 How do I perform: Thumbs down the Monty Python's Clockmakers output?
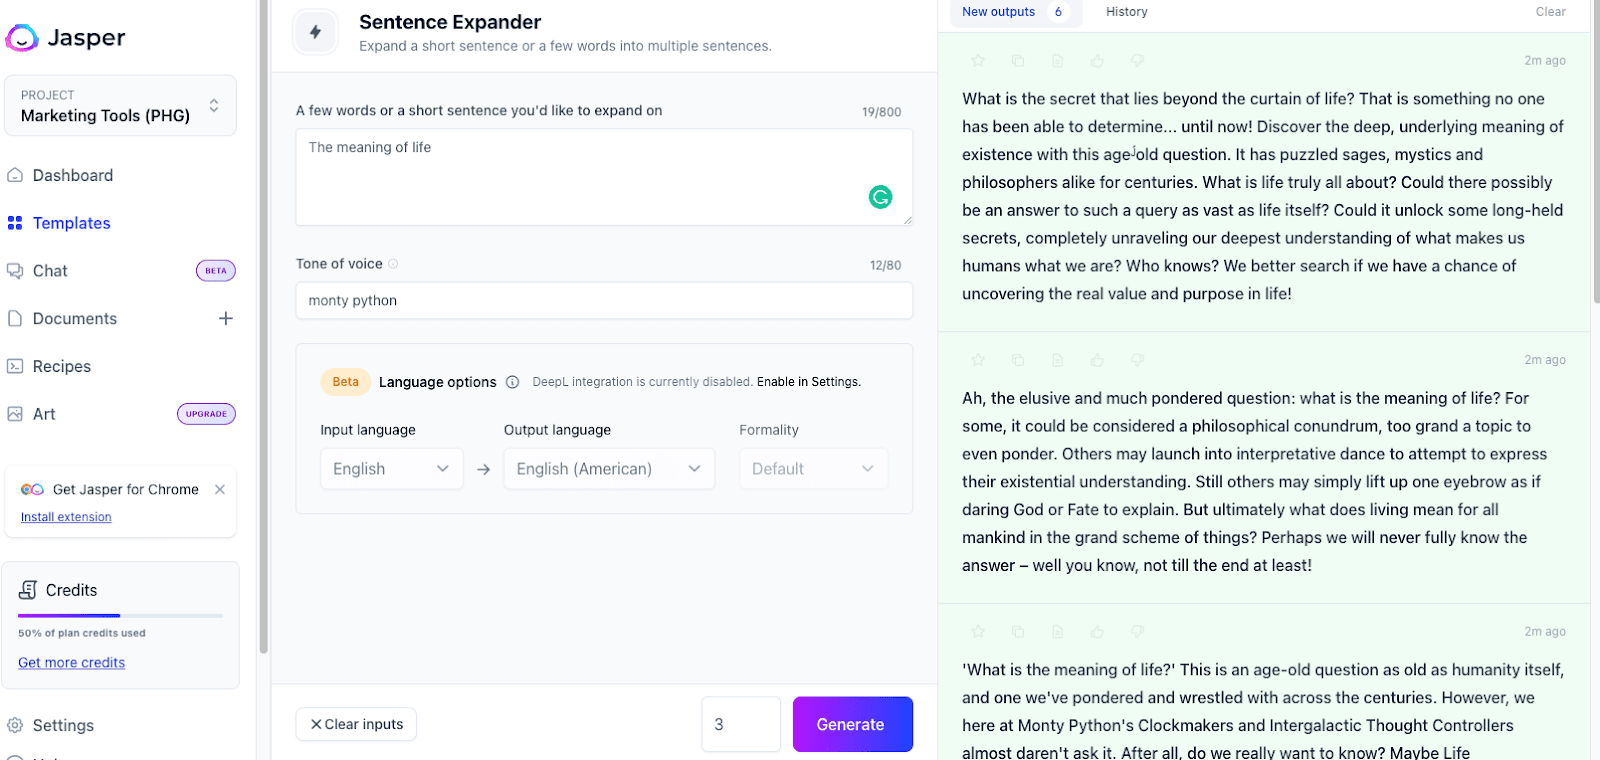[1137, 632]
